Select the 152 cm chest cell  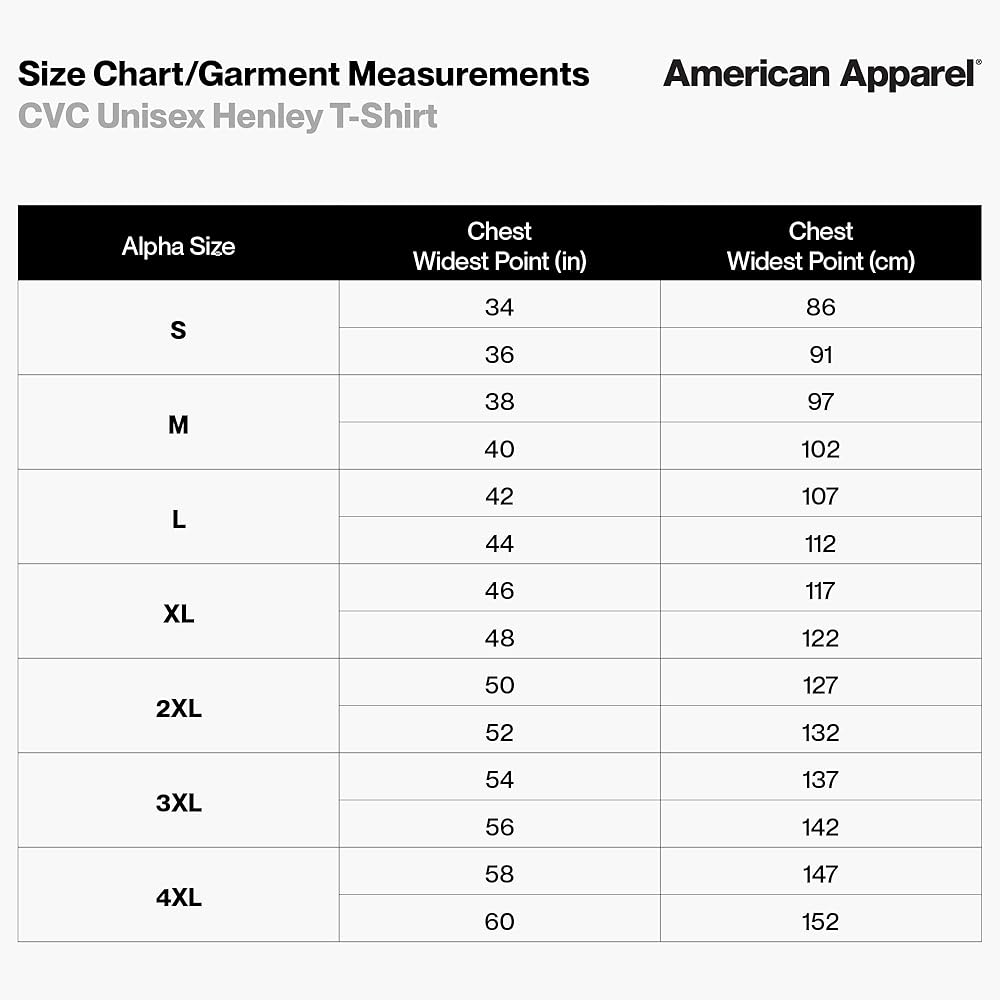point(820,921)
